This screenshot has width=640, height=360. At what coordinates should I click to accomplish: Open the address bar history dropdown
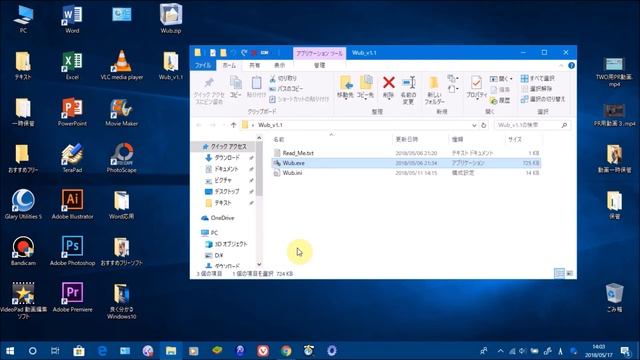click(x=473, y=125)
